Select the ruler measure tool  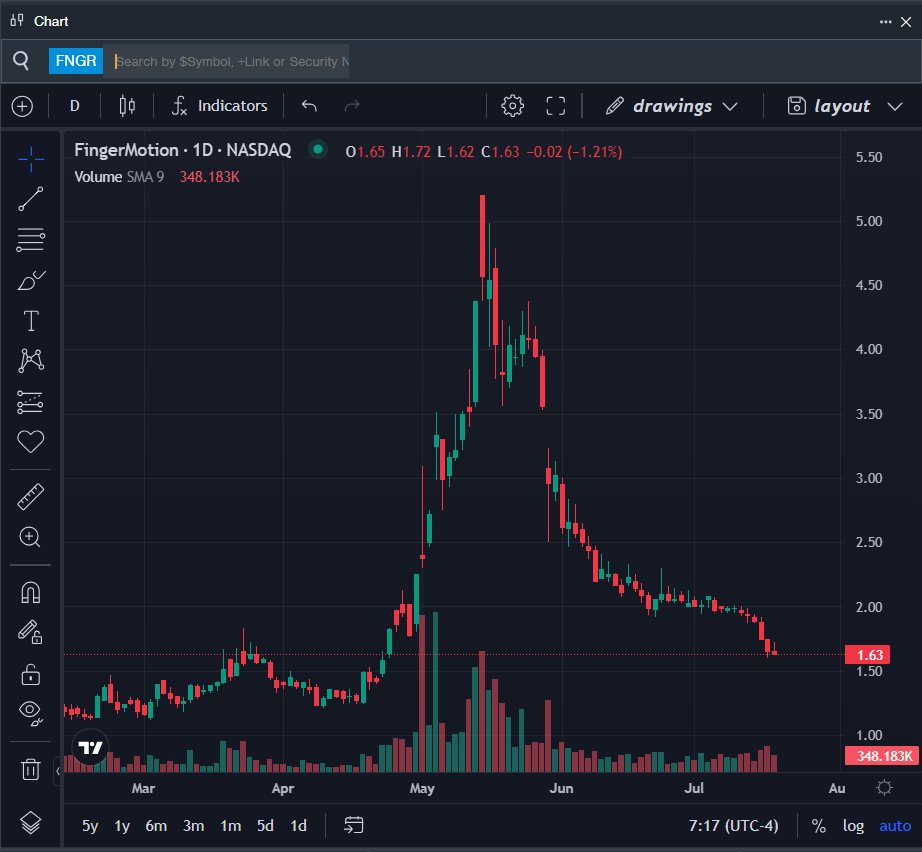pos(31,496)
